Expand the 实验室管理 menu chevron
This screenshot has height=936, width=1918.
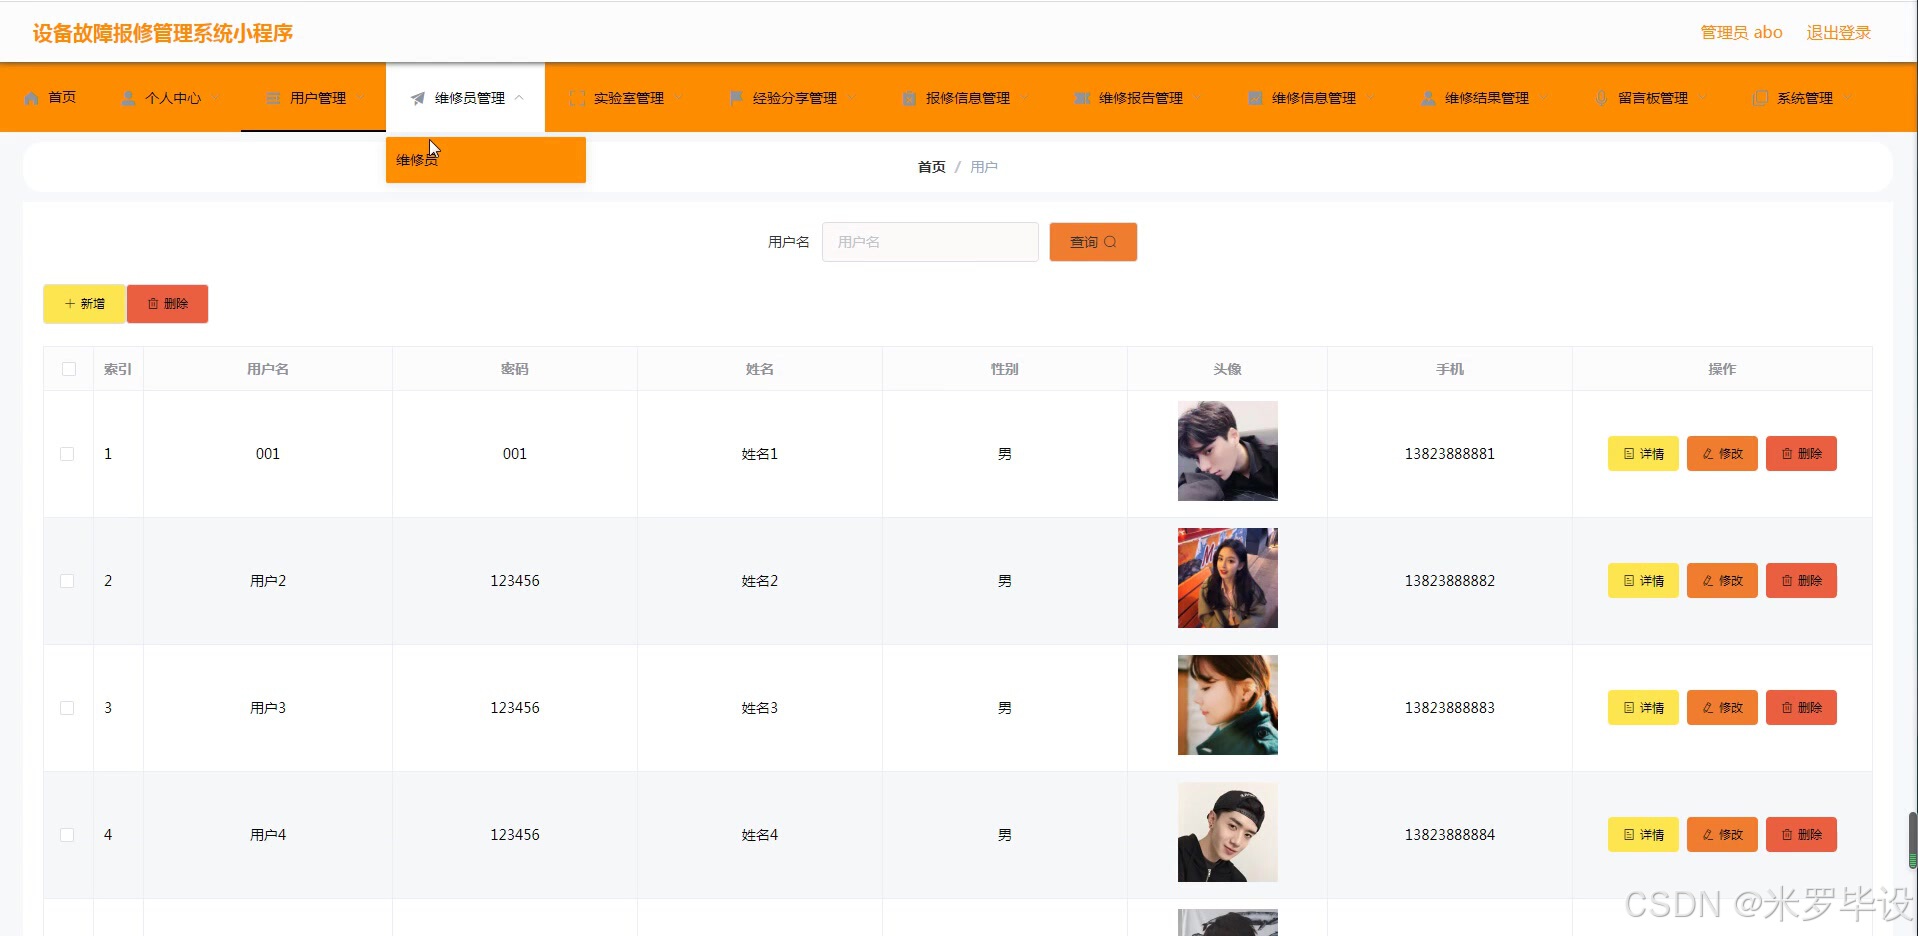coord(678,98)
